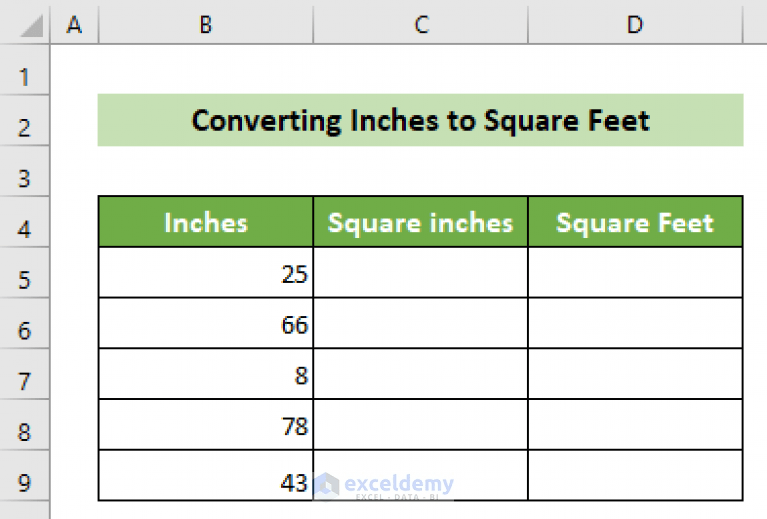This screenshot has width=767, height=519.
Task: Click the 'Square inches' header cell
Action: pos(421,222)
